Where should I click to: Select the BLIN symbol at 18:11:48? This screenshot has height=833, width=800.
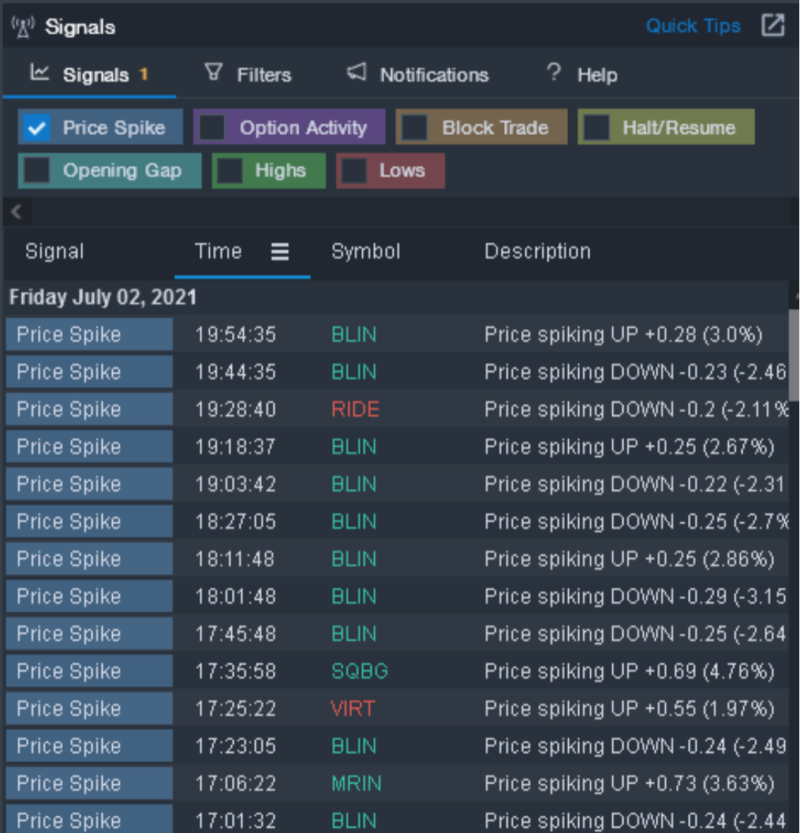pos(354,559)
